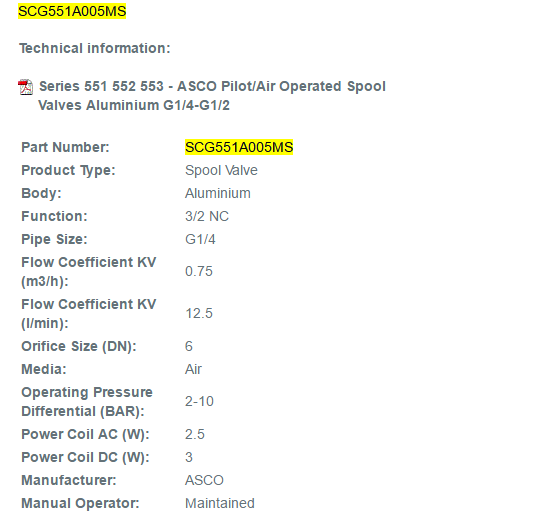Click the 0.75 flow coefficient value
The width and height of the screenshot is (543, 524).
[199, 271]
